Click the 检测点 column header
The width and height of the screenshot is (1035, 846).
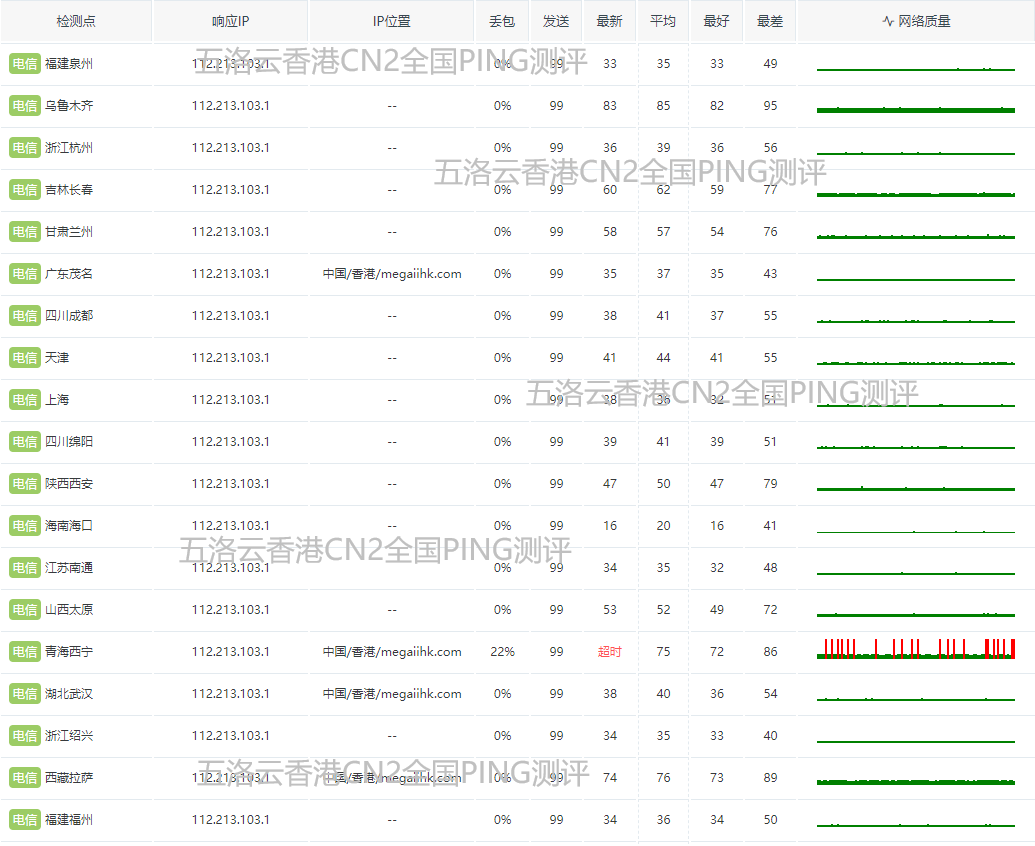coord(76,21)
